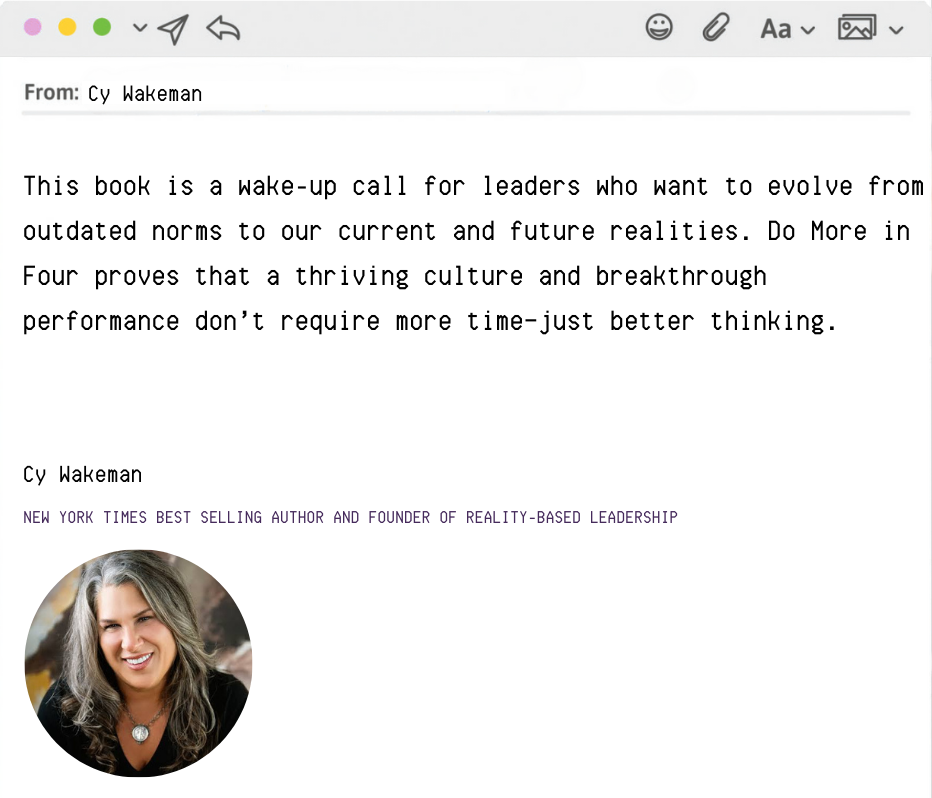Click the Cy Wakeman signature name
This screenshot has width=932, height=798.
[x=83, y=475]
